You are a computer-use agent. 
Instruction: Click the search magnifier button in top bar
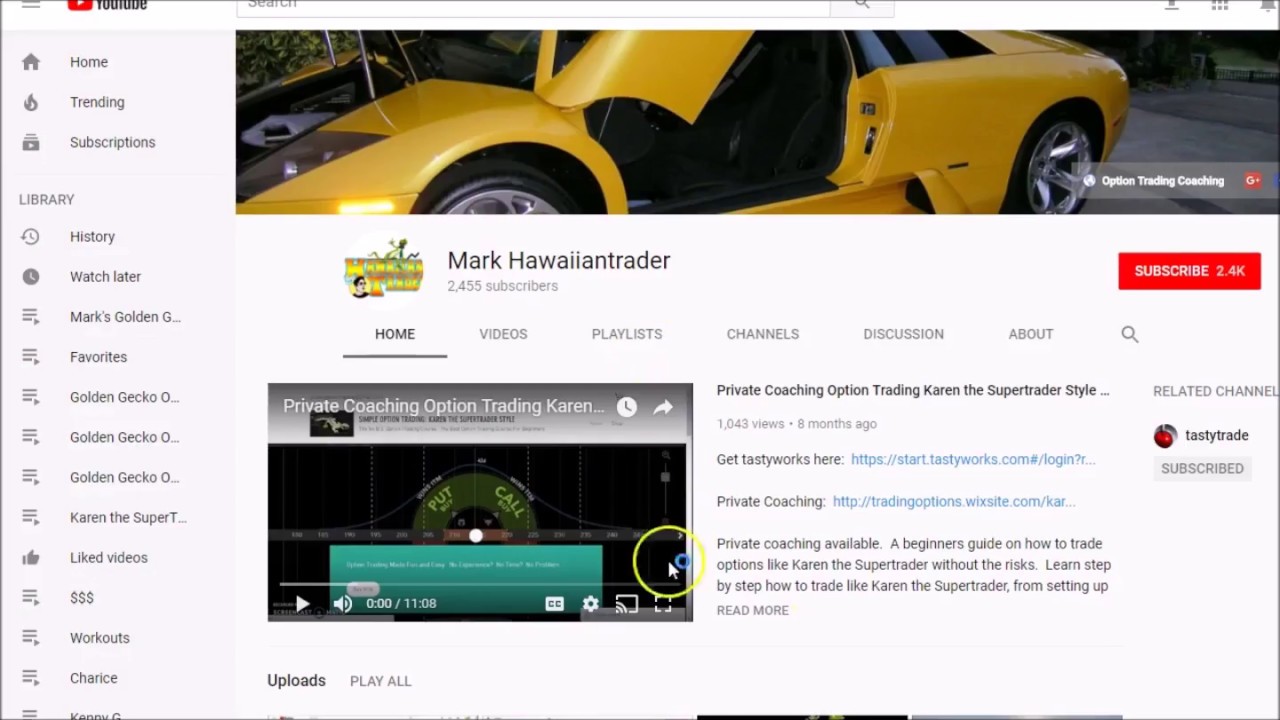[x=862, y=5]
